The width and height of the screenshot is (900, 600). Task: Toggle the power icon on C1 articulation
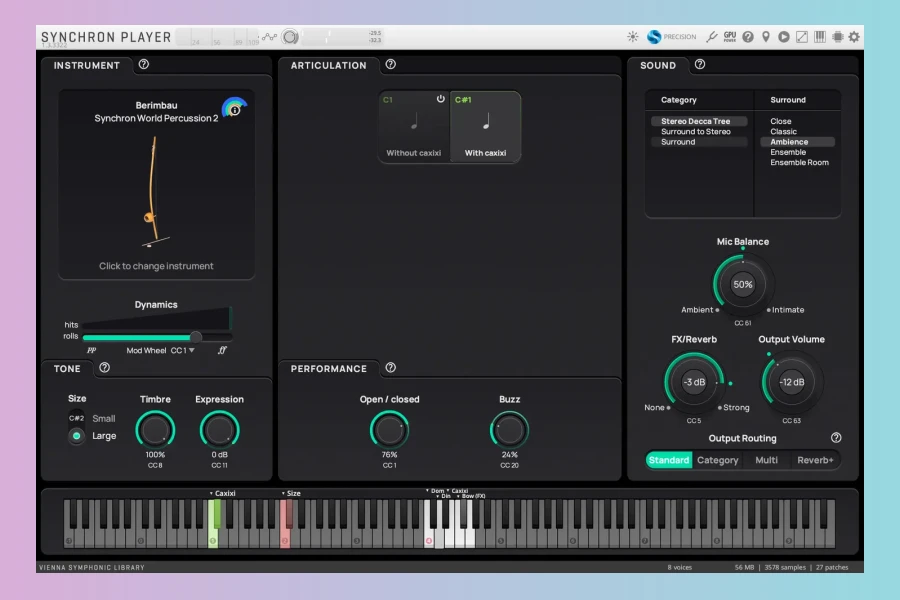pos(440,99)
